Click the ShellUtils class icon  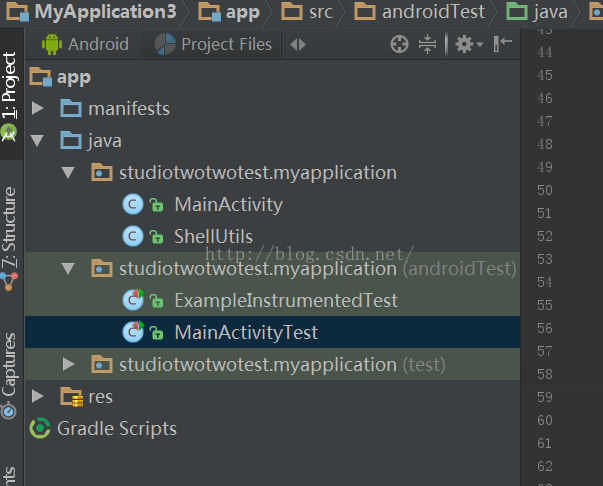pyautogui.click(x=132, y=237)
